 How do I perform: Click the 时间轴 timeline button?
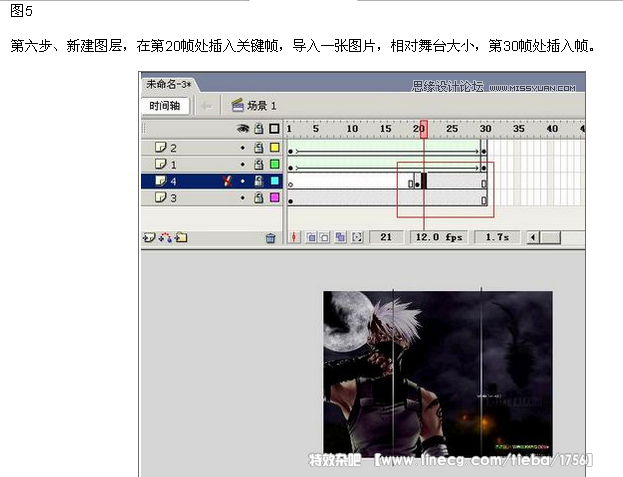[165, 106]
